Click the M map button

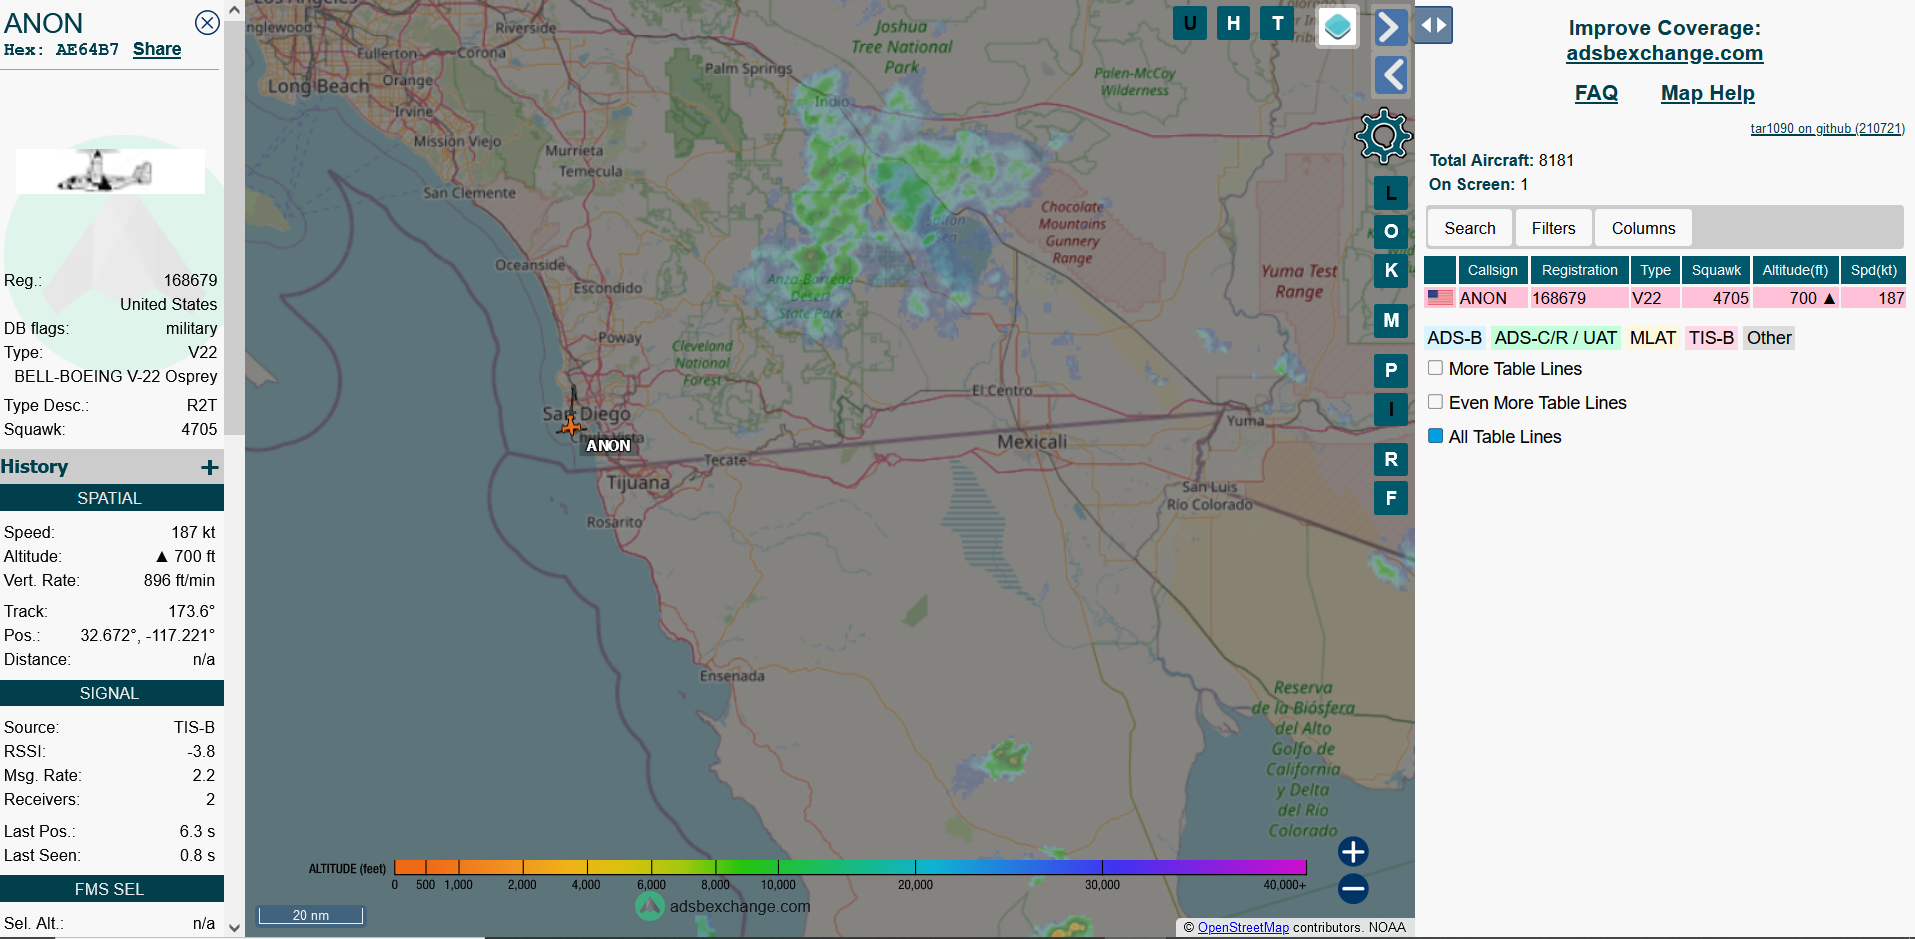pyautogui.click(x=1391, y=320)
